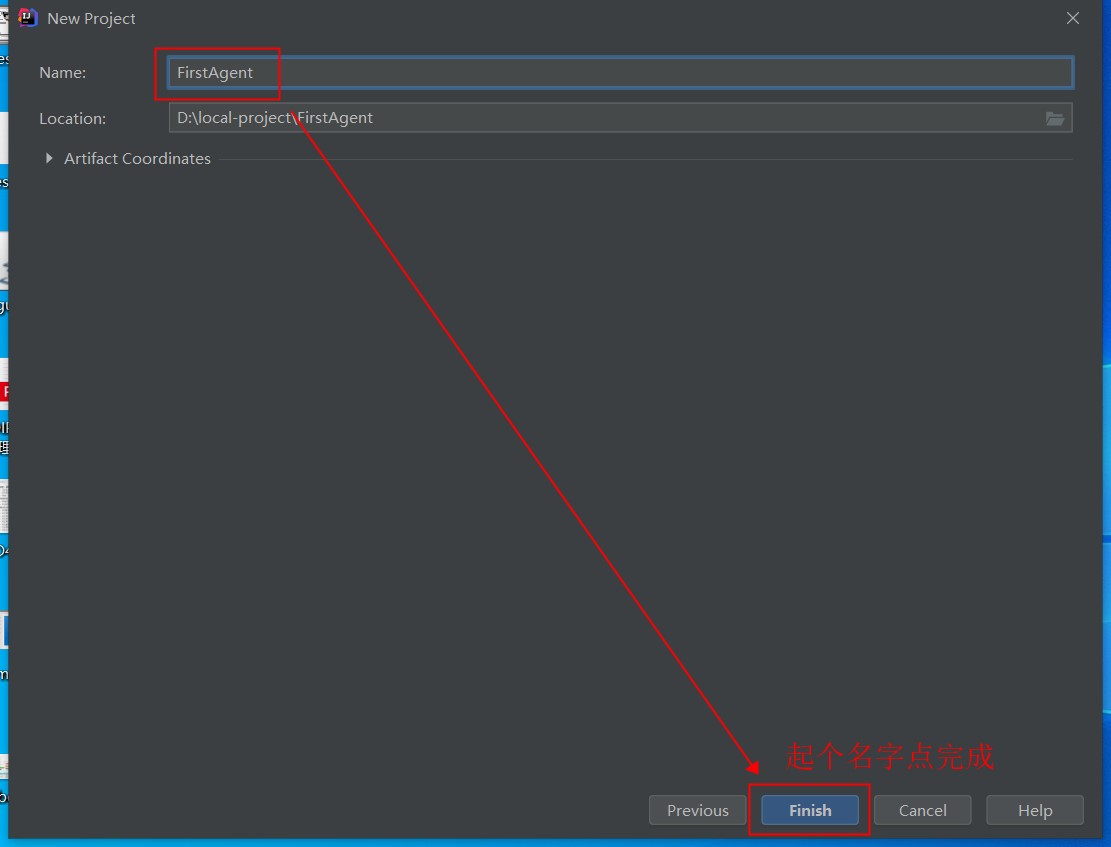Open the folder browse icon in Location
The image size is (1111, 847).
pyautogui.click(x=1054, y=118)
